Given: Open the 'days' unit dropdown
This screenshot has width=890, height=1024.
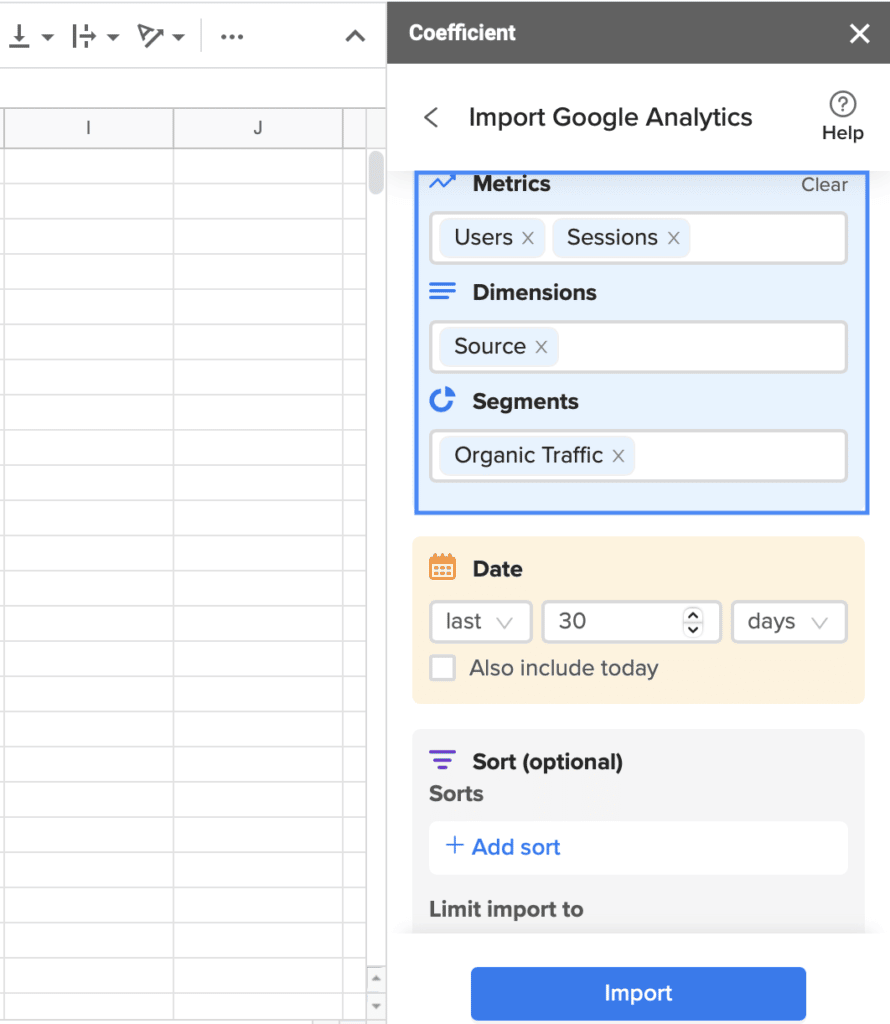Looking at the screenshot, I should (x=789, y=622).
